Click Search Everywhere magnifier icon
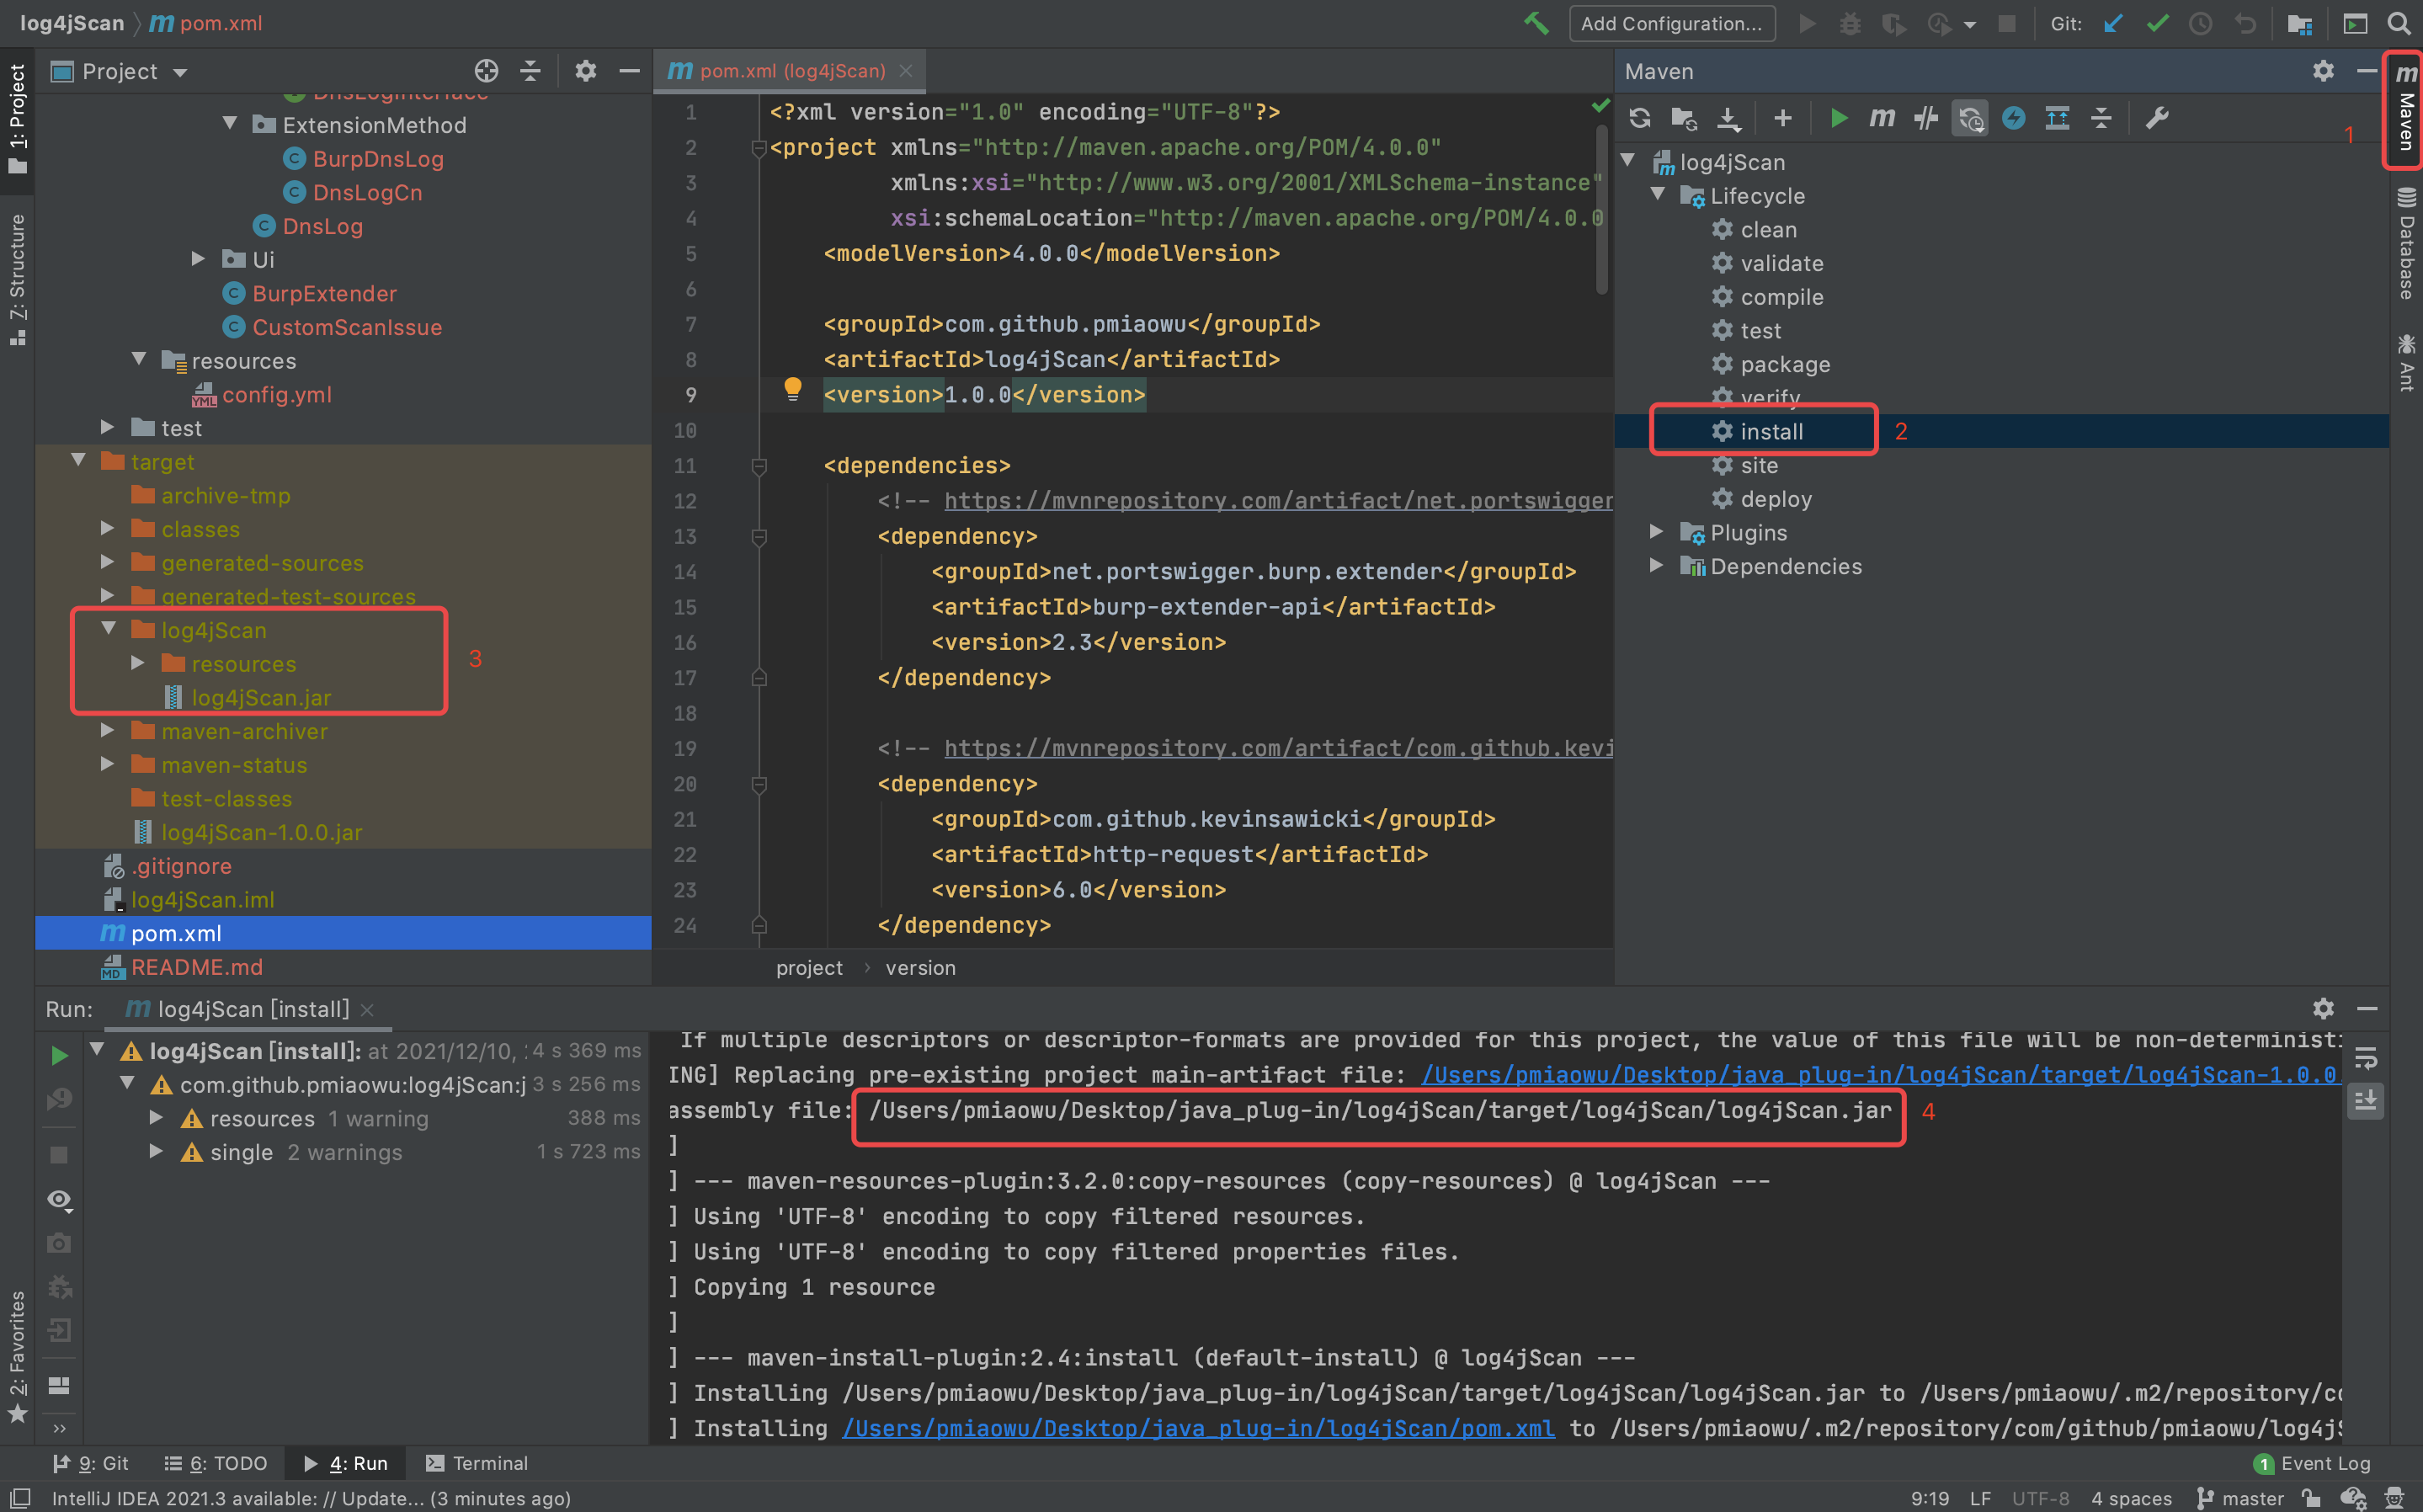This screenshot has height=1512, width=2423. (x=2399, y=23)
